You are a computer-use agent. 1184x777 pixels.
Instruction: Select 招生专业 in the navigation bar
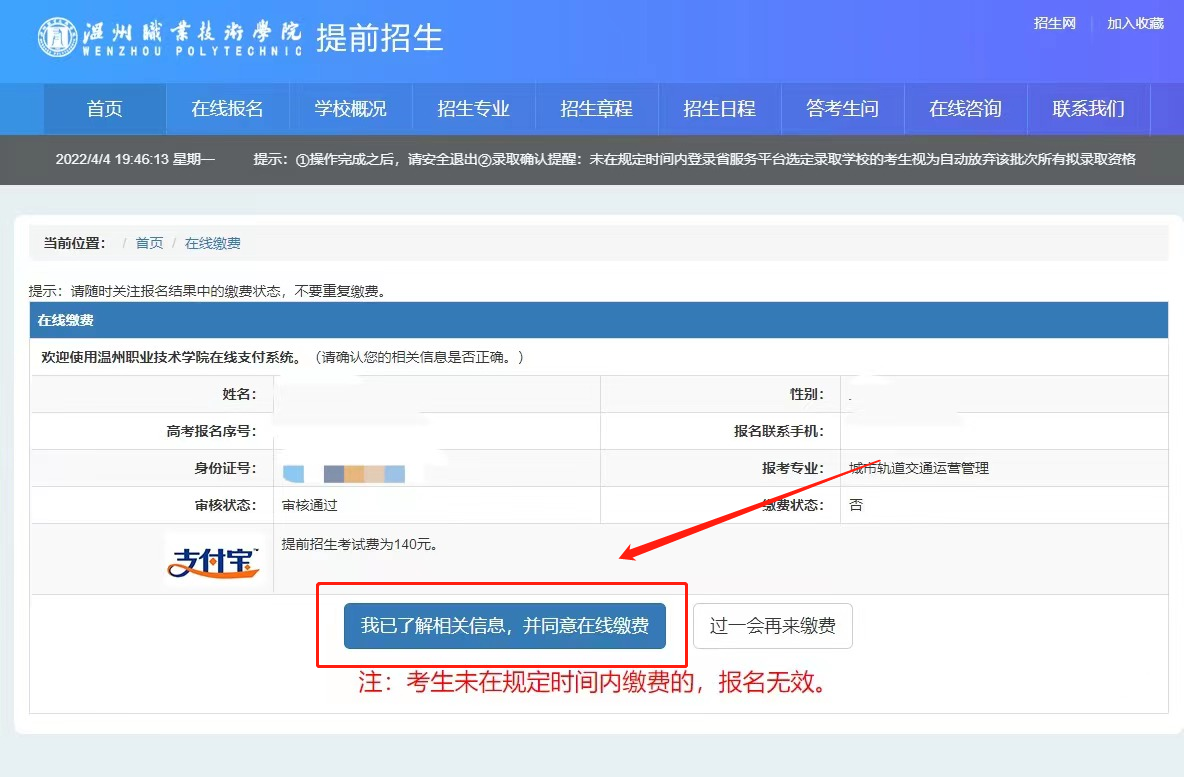[473, 109]
